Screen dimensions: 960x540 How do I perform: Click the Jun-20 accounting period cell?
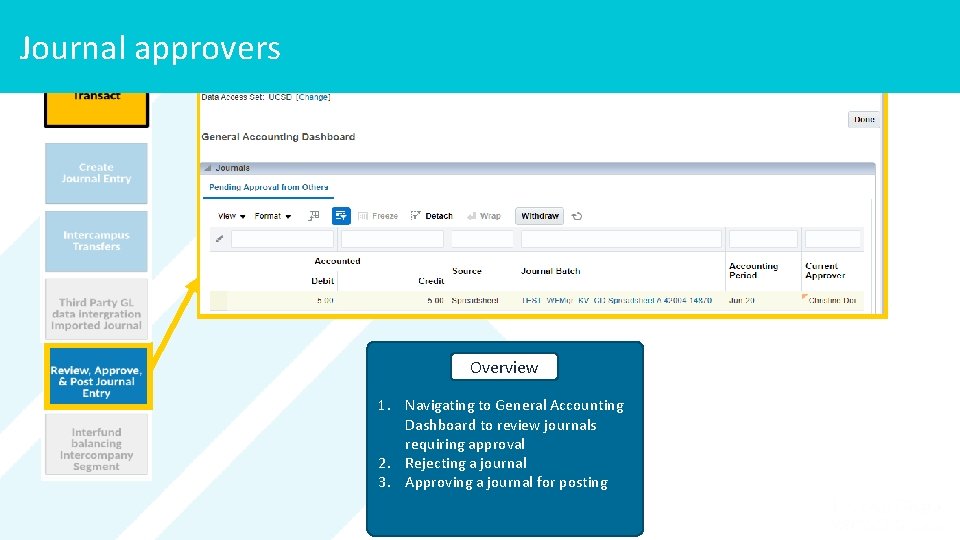pyautogui.click(x=741, y=301)
